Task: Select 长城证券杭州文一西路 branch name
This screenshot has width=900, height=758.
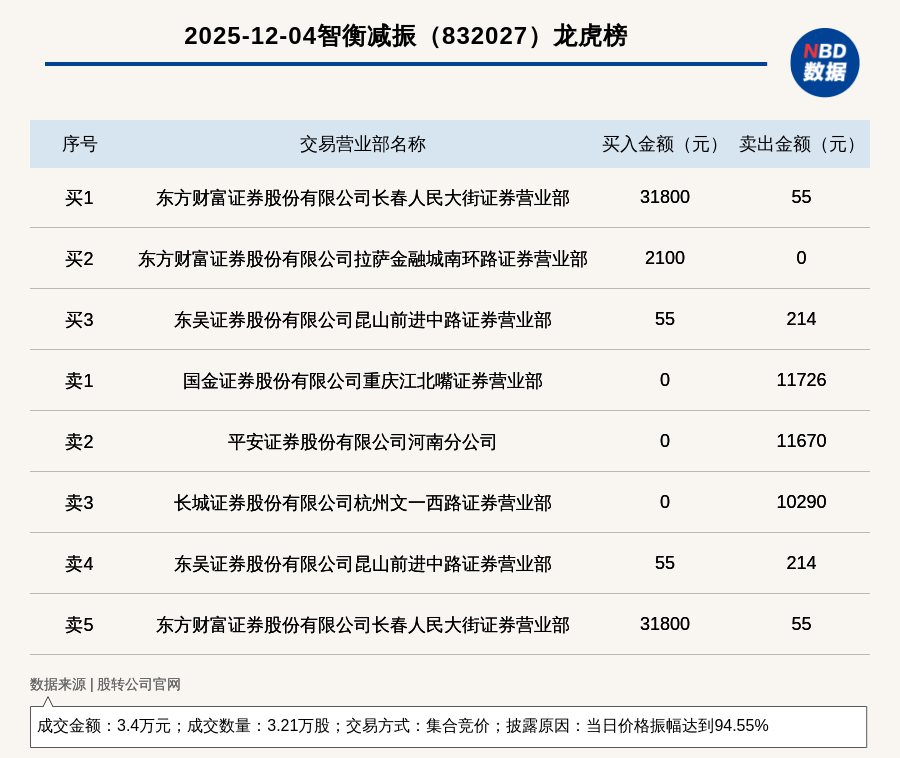Action: tap(362, 503)
